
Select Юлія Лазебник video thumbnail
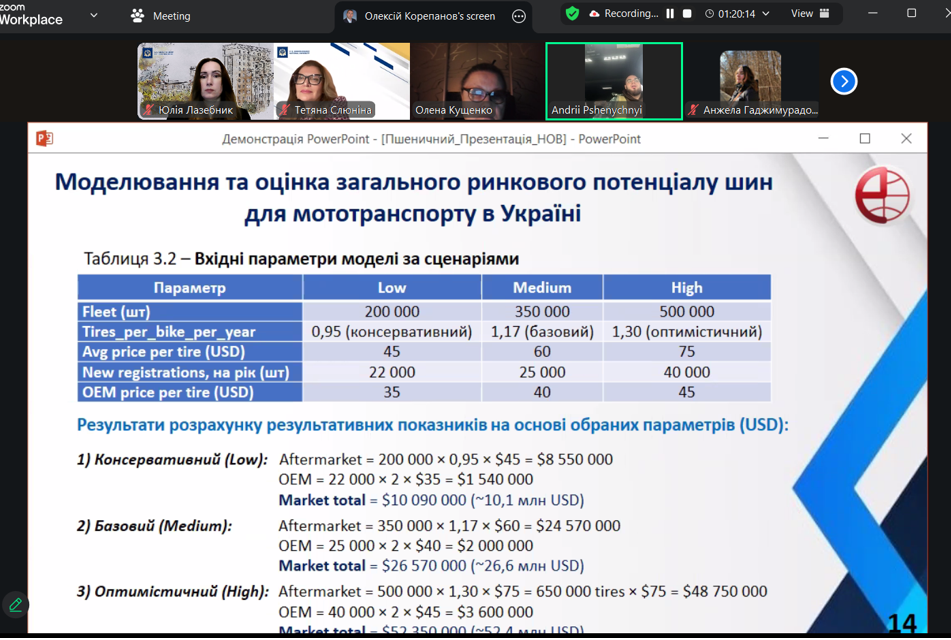pyautogui.click(x=205, y=81)
